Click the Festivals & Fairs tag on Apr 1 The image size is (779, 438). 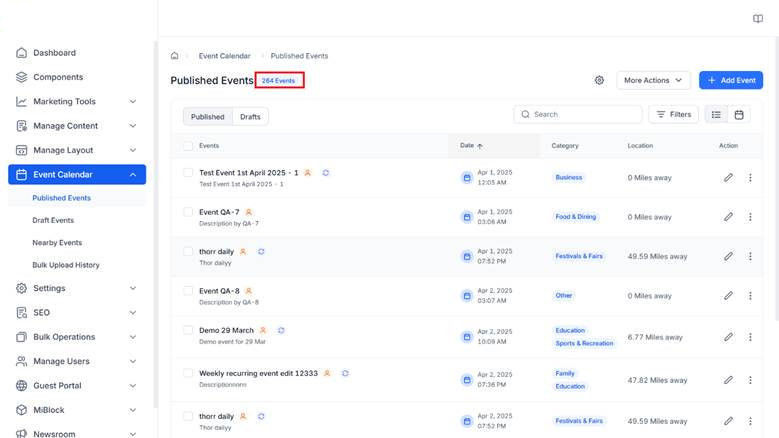point(579,256)
